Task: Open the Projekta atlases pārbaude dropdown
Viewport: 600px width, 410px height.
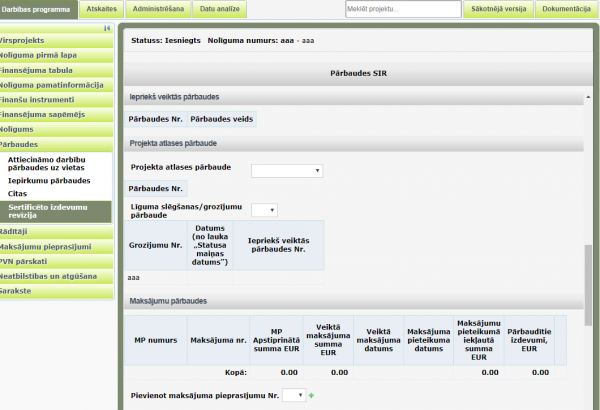Action: point(286,171)
